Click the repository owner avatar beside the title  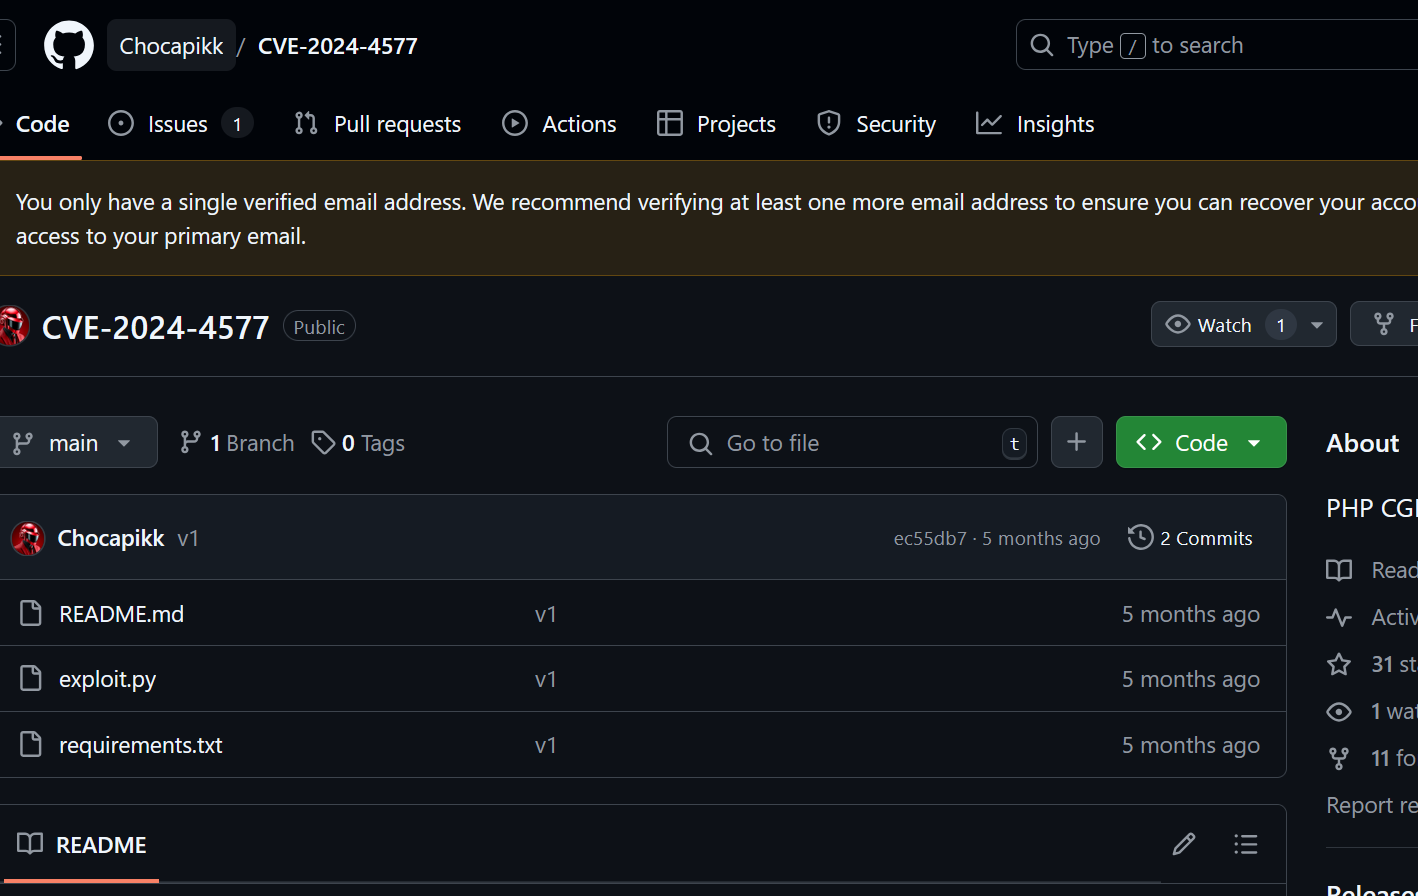tap(14, 327)
